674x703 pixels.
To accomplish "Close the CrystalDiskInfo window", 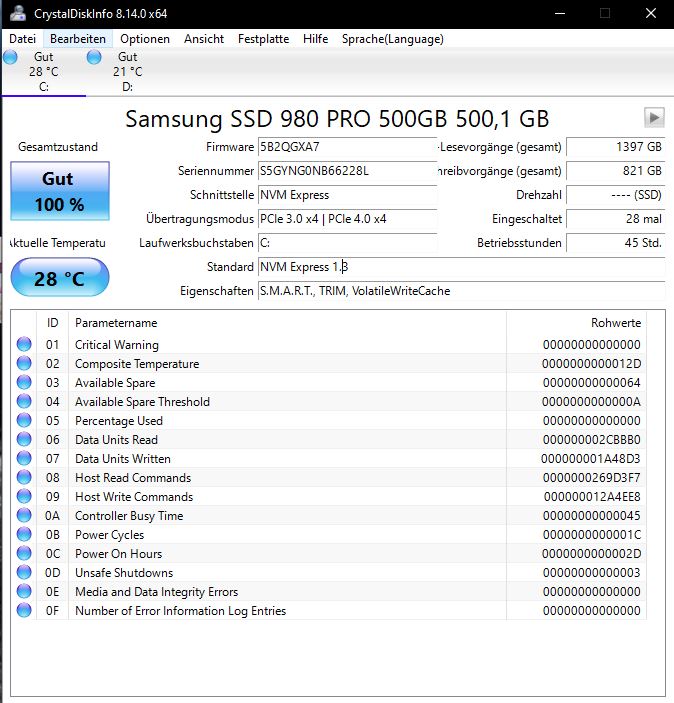I will [x=651, y=13].
